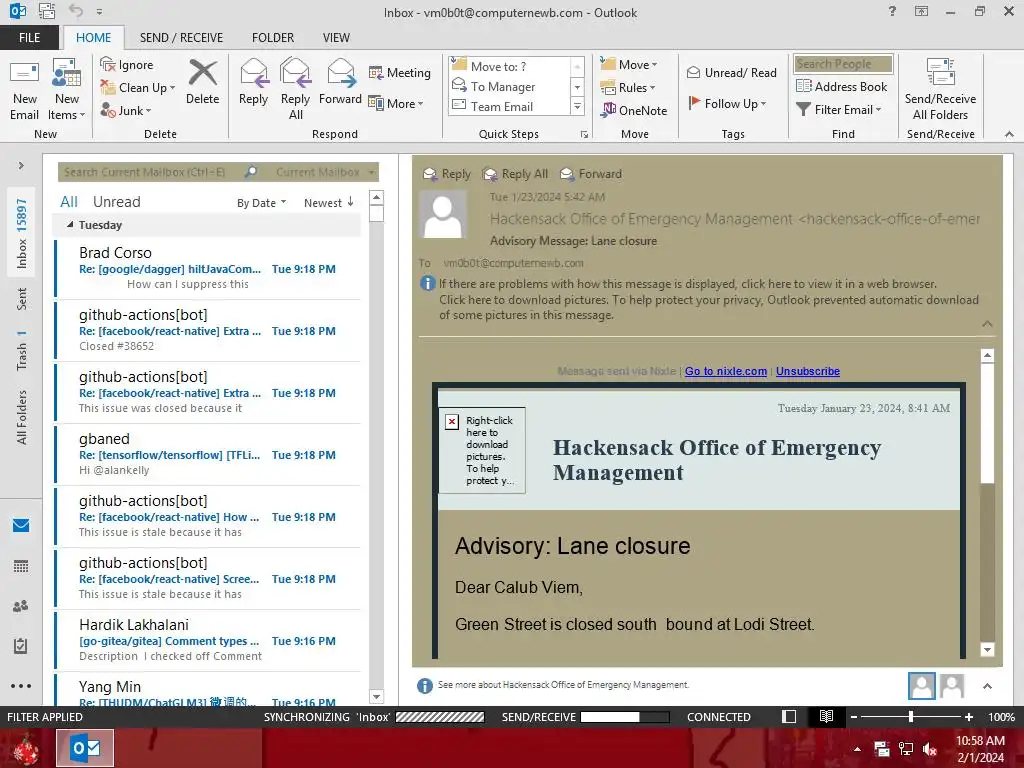This screenshot has width=1024, height=768.
Task: Switch to Tasks view icon
Action: [x=21, y=646]
